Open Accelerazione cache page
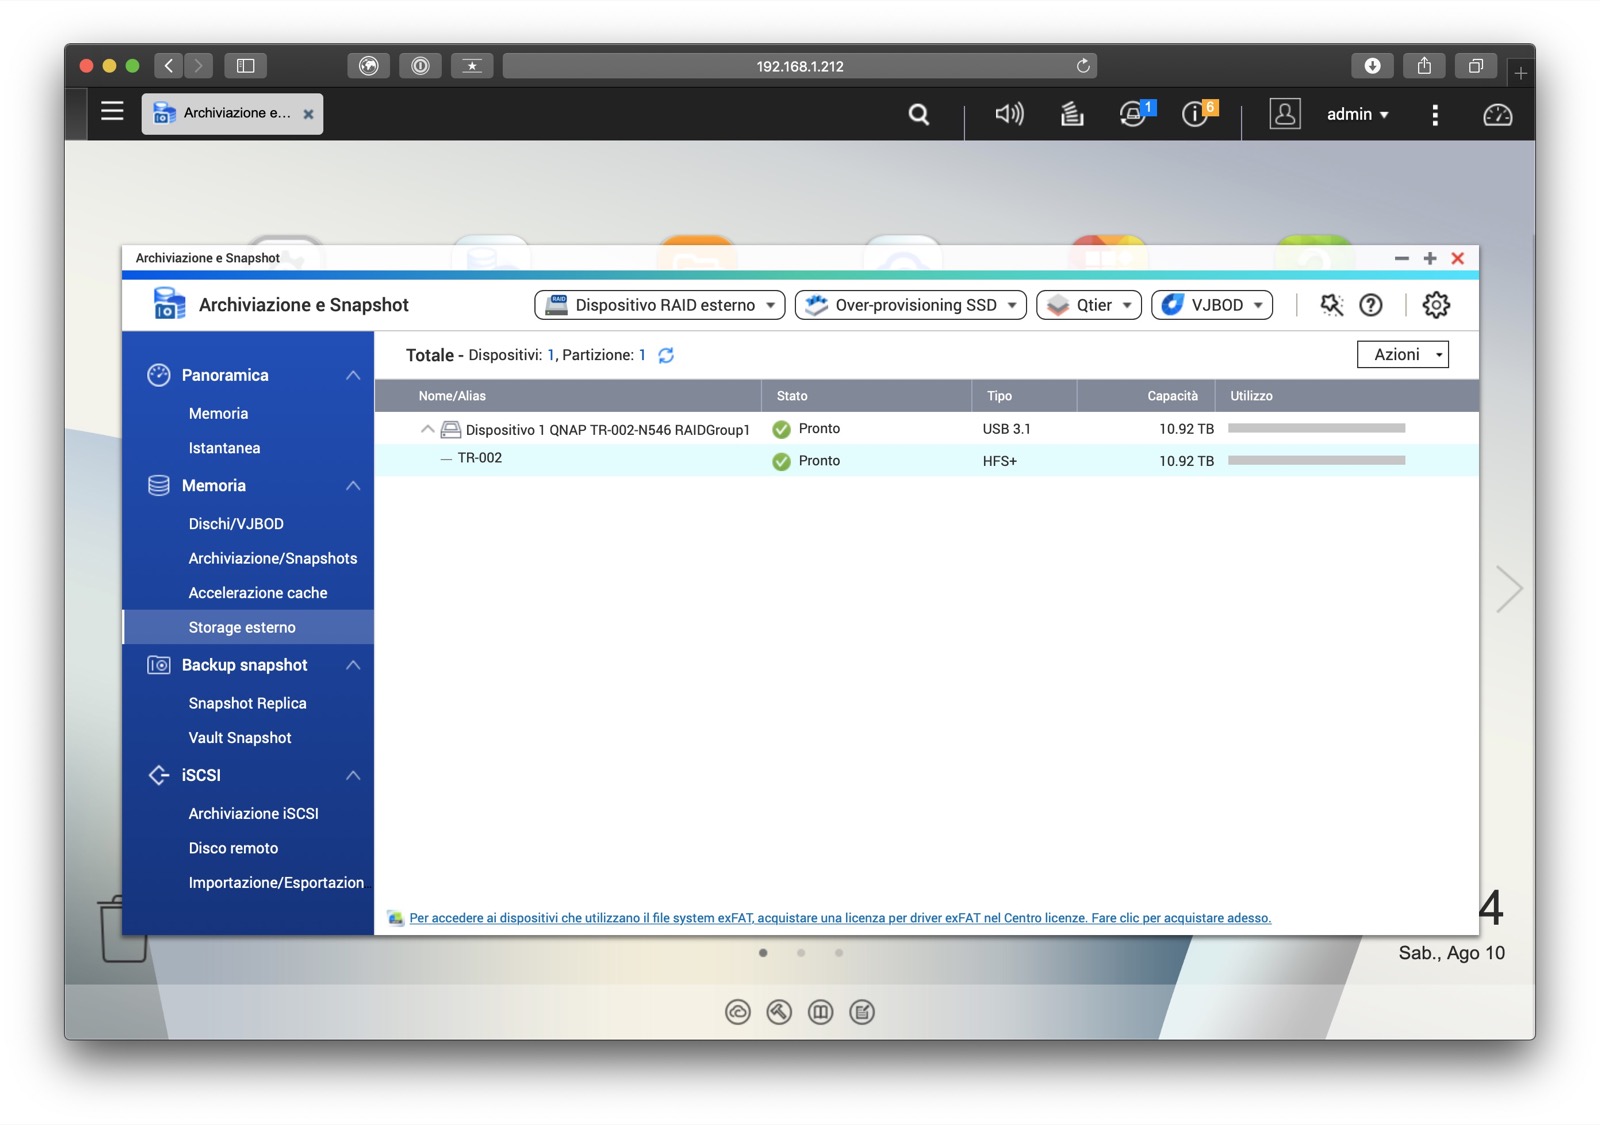The height and width of the screenshot is (1125, 1600). (x=258, y=593)
